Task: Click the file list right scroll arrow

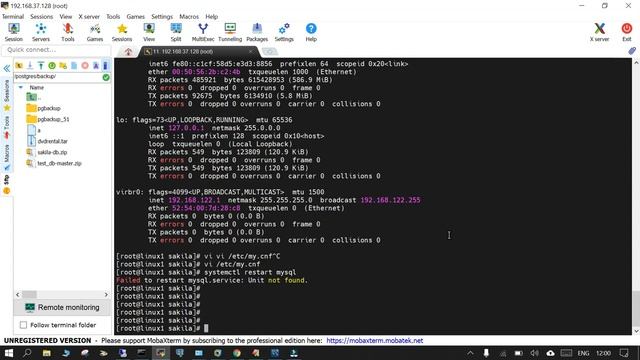Action: pyautogui.click(x=106, y=294)
